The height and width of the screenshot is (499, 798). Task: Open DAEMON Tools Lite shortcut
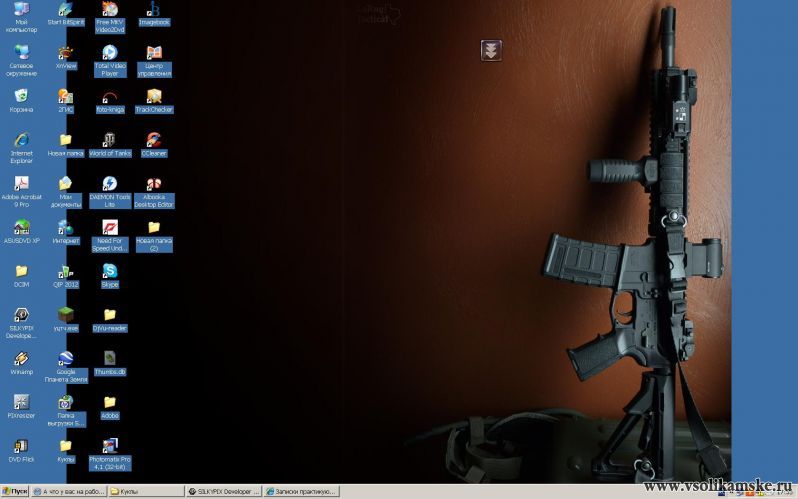[x=109, y=184]
